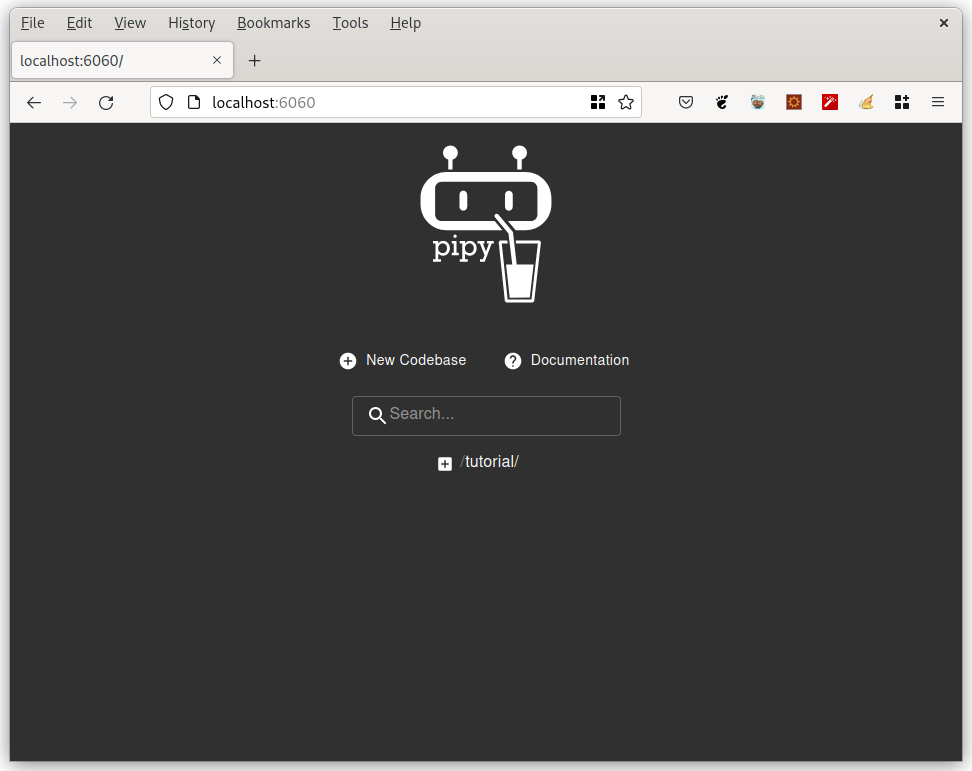Toggle saving this page to Pocket
972x771 pixels.
[686, 101]
